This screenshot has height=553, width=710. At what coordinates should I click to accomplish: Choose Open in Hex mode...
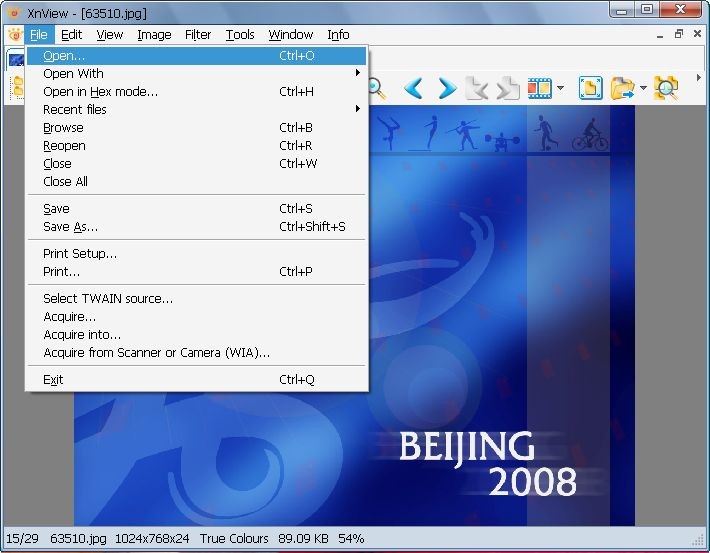pos(197,91)
